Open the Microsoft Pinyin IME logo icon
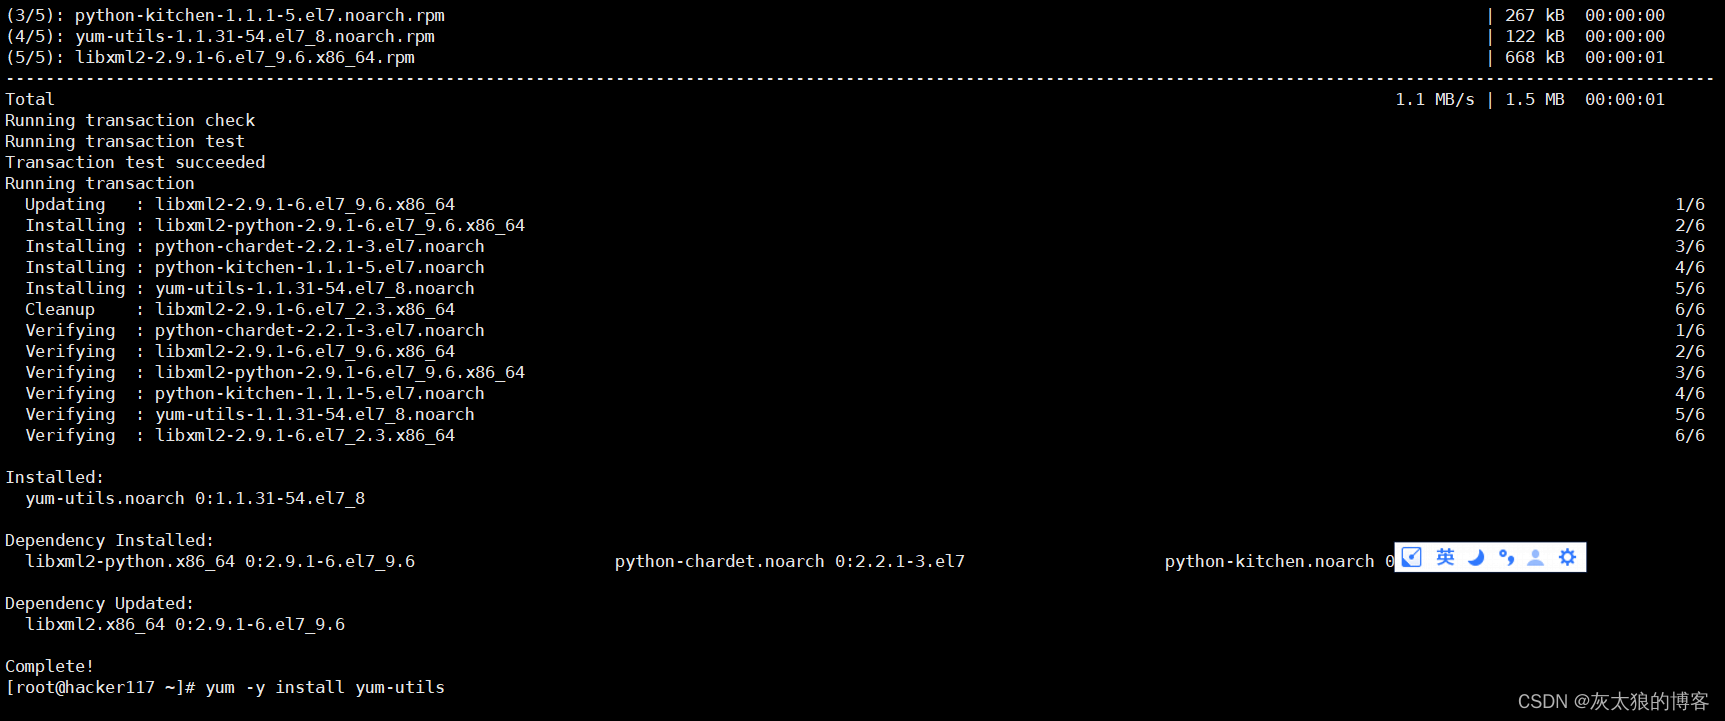The image size is (1725, 721). tap(1412, 557)
